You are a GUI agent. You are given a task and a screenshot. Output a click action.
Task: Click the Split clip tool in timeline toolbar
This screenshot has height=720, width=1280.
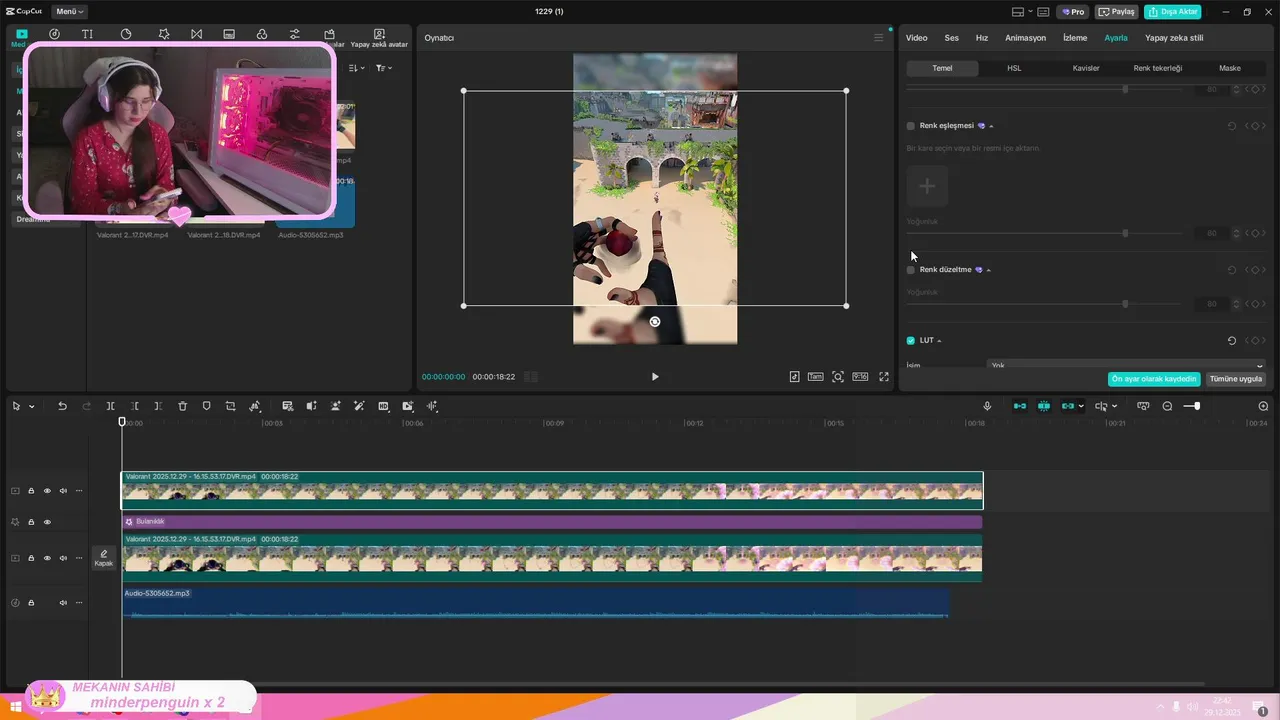coord(110,406)
